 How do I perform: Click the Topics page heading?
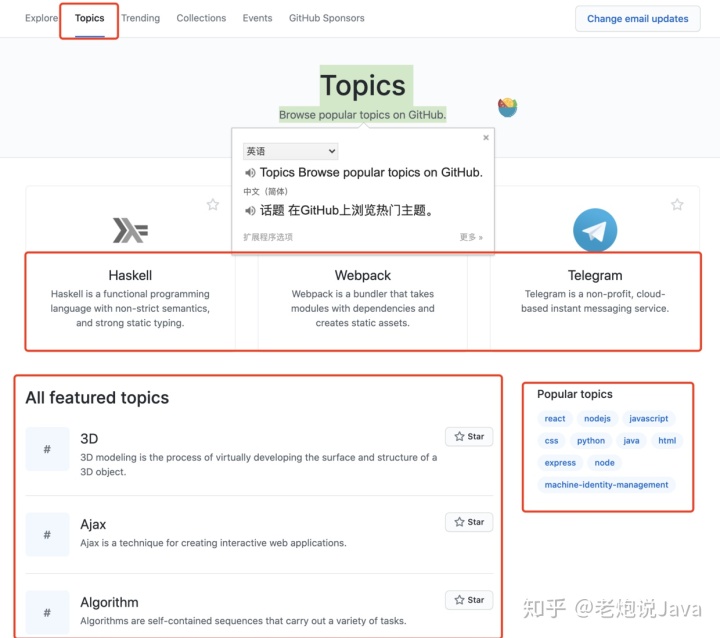click(363, 85)
